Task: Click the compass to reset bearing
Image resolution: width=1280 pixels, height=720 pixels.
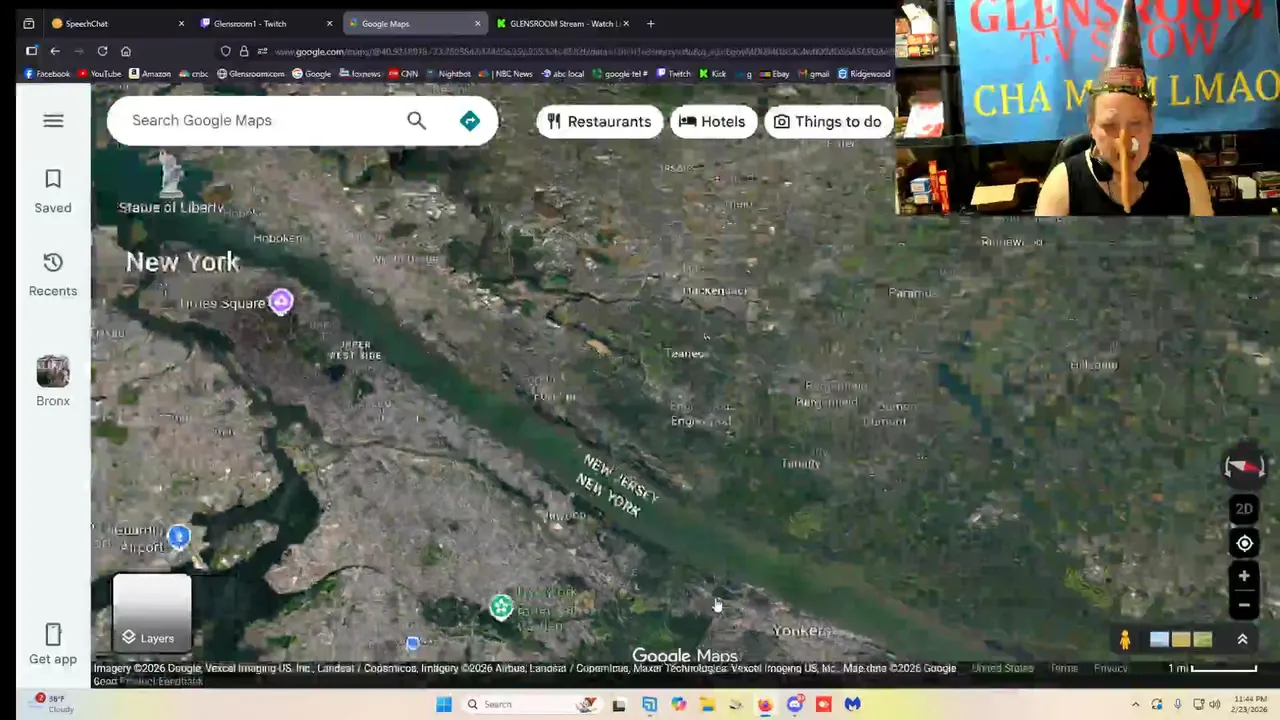Action: tap(1244, 467)
